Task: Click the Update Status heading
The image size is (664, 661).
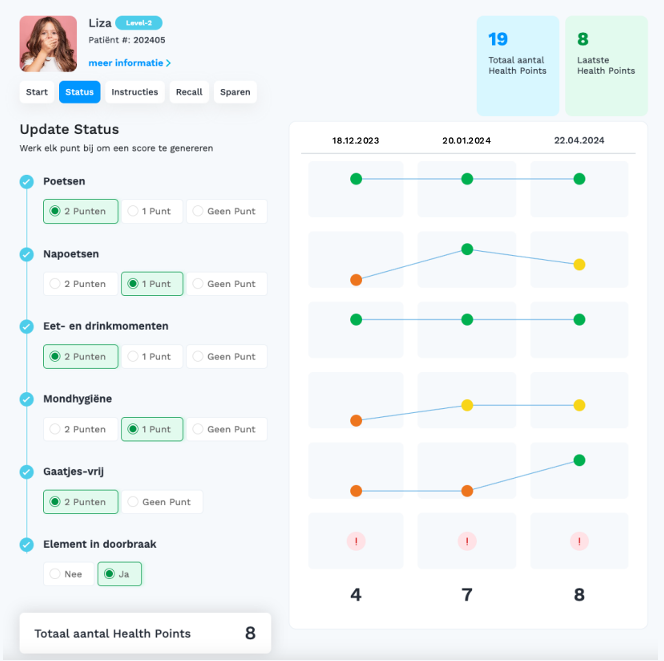Action: [69, 129]
